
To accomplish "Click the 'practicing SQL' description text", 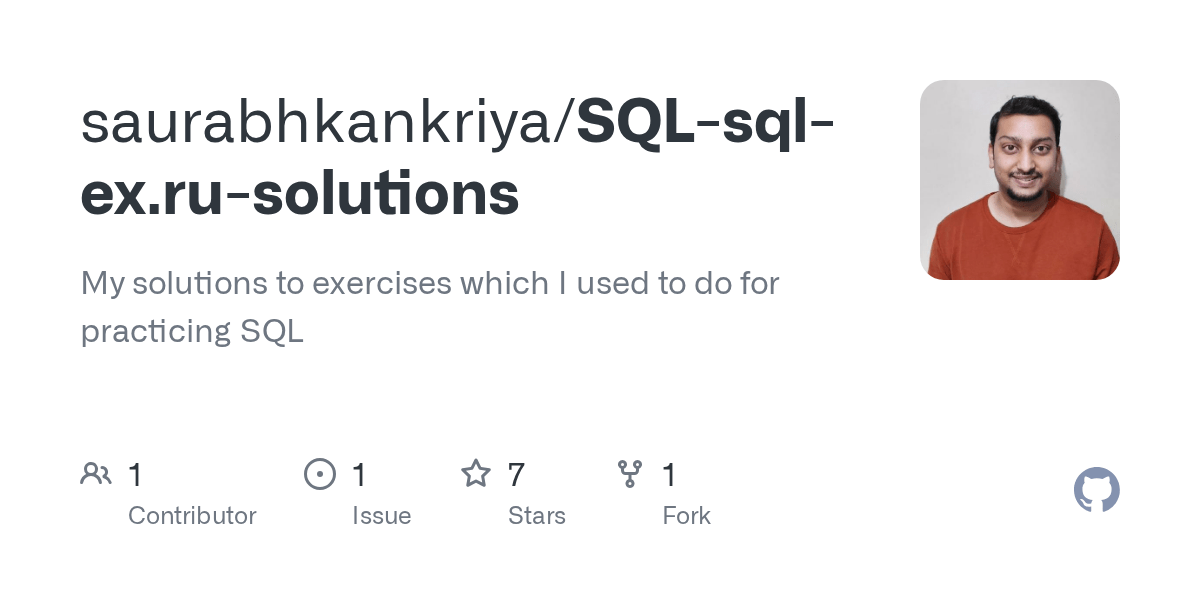I will [192, 331].
